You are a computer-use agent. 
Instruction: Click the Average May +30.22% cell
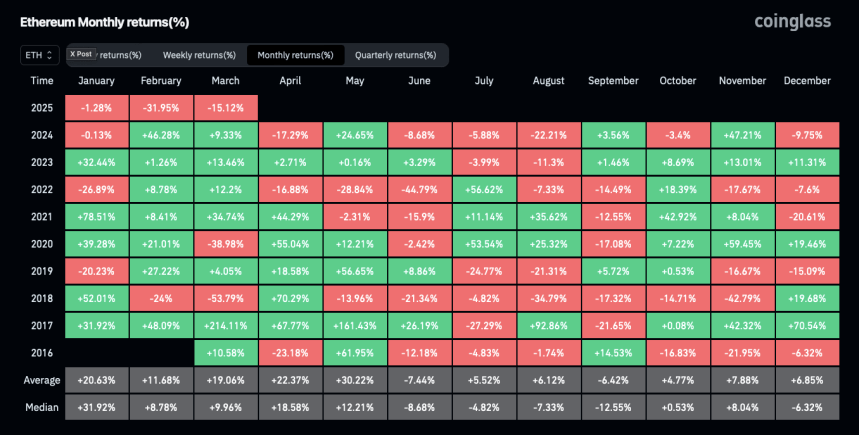(355, 379)
